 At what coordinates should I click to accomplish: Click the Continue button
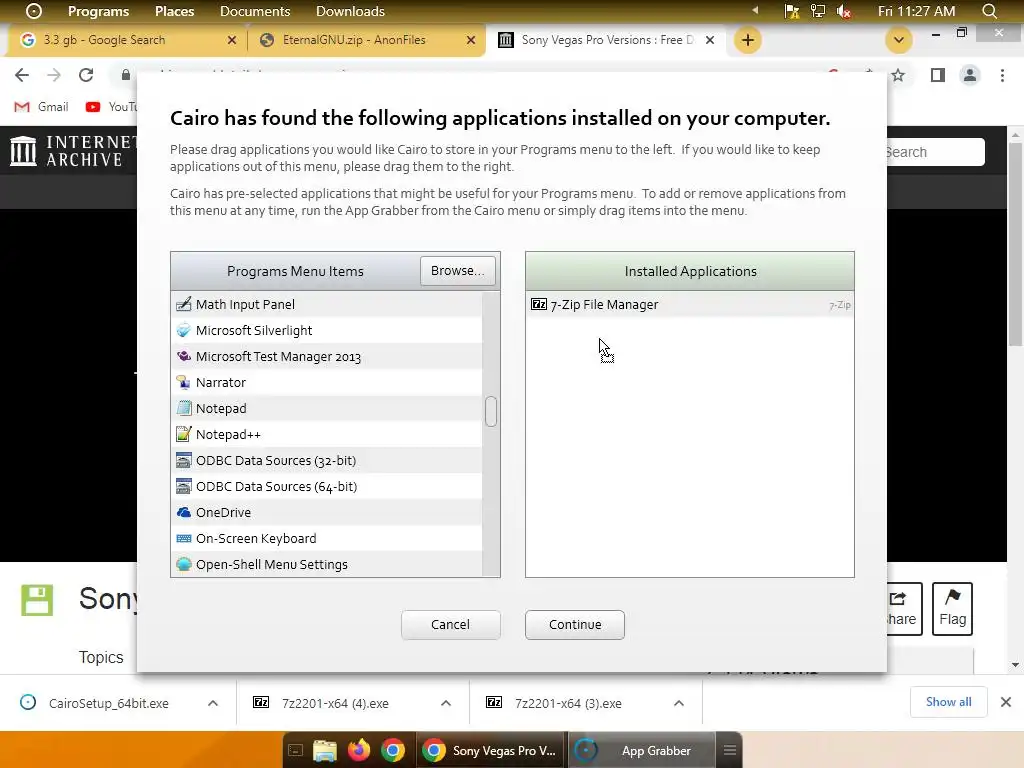(x=575, y=624)
